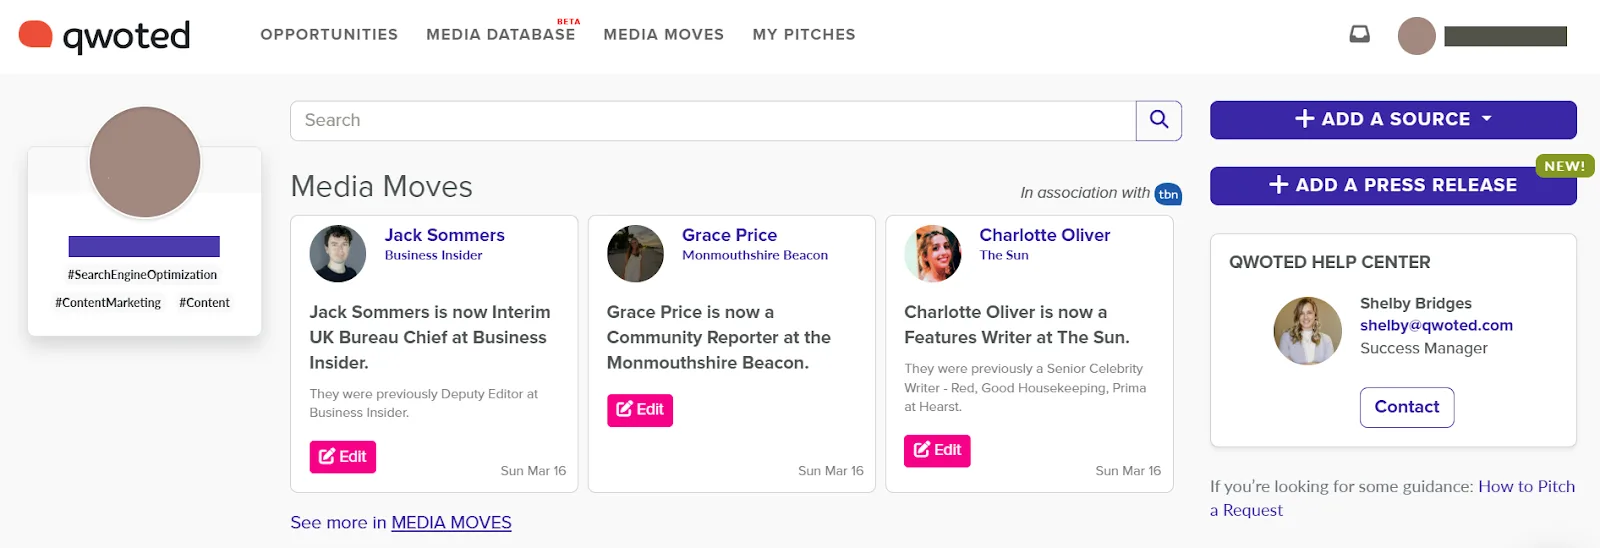Click Sun Mar 16 date on Charlotte Oliver card
The height and width of the screenshot is (548, 1600).
[x=1128, y=471]
